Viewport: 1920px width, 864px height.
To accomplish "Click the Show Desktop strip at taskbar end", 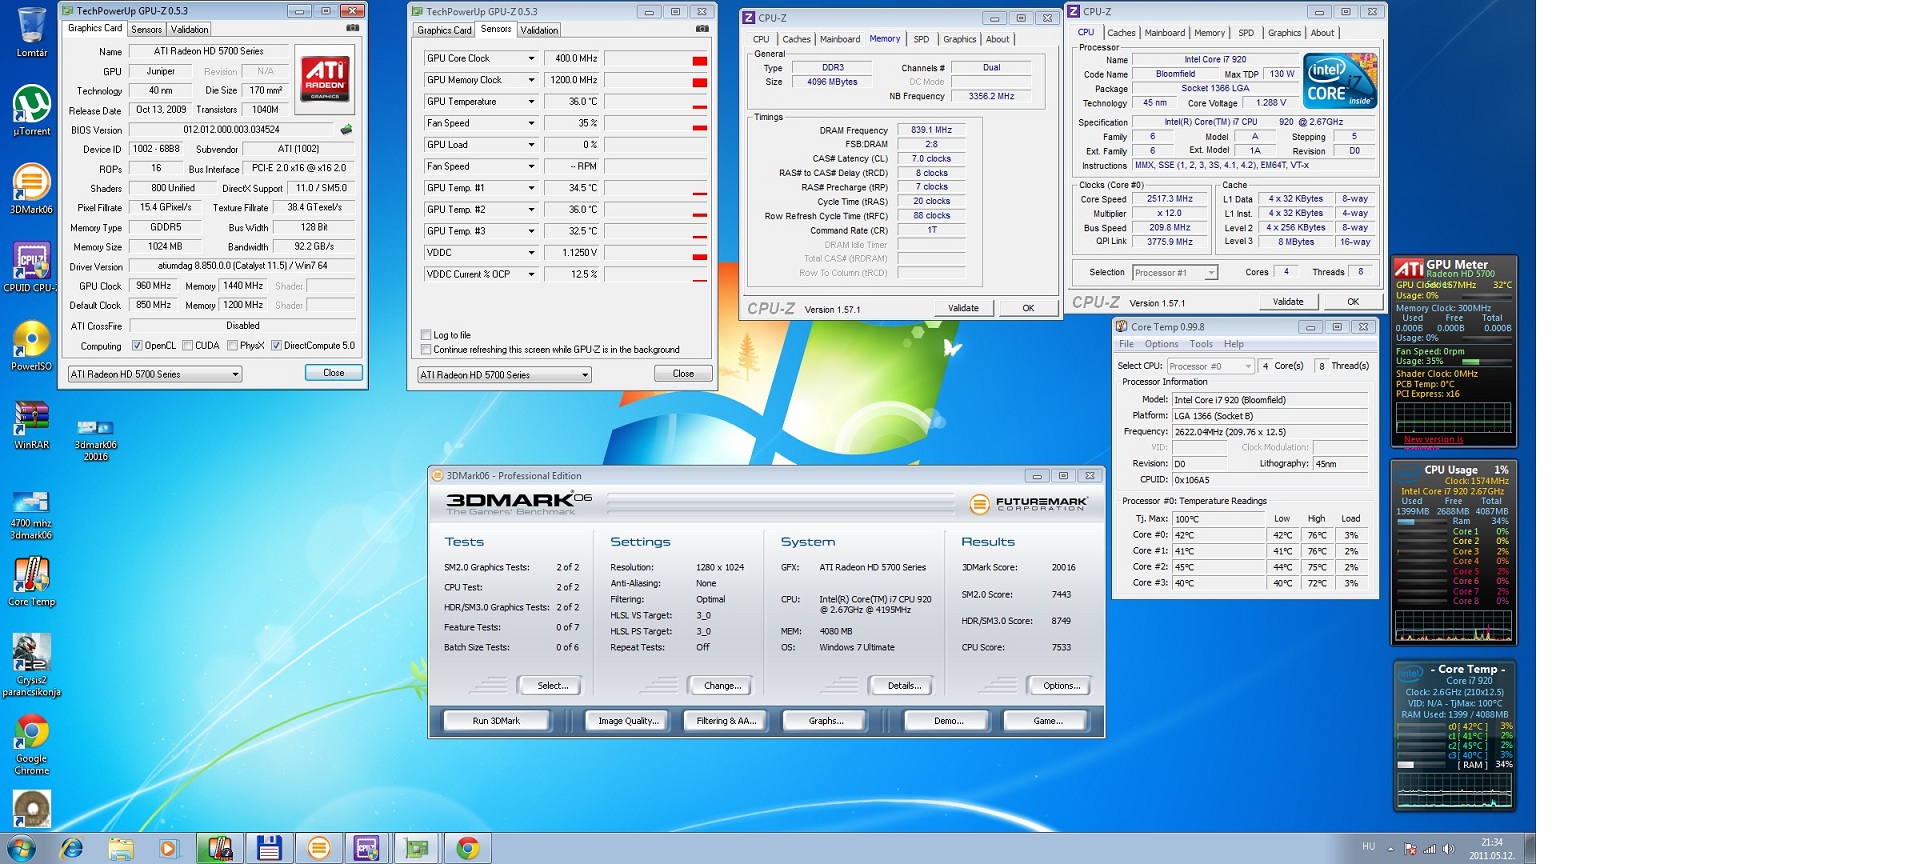I will 1530,849.
